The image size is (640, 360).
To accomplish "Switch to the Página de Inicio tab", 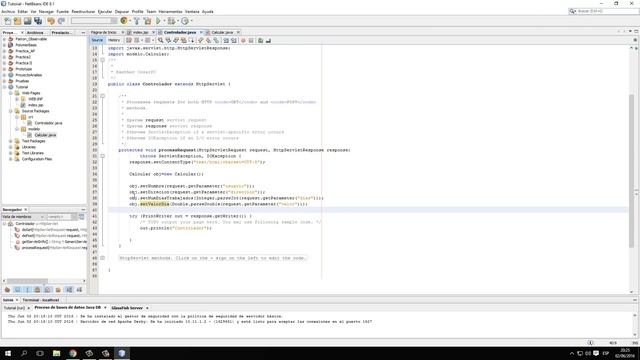I will click(x=103, y=32).
